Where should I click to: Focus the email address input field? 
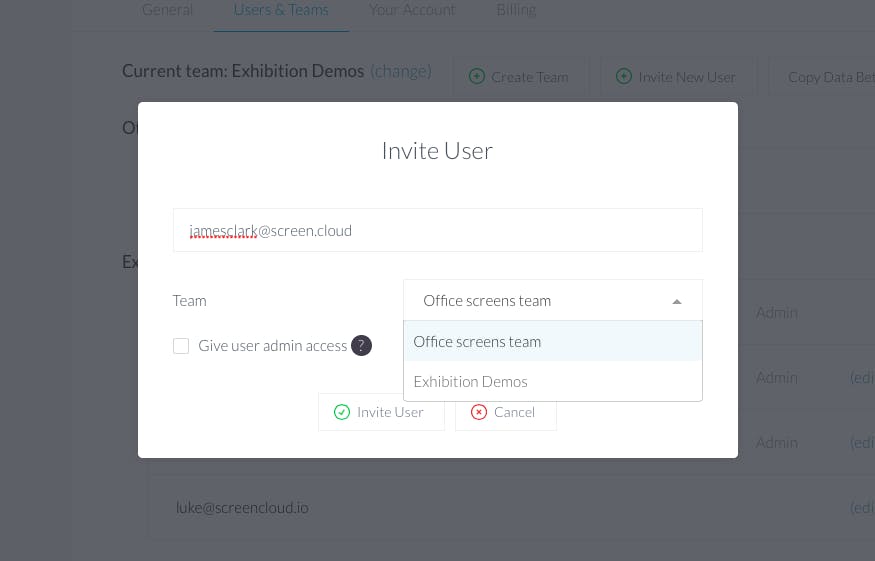(x=438, y=230)
